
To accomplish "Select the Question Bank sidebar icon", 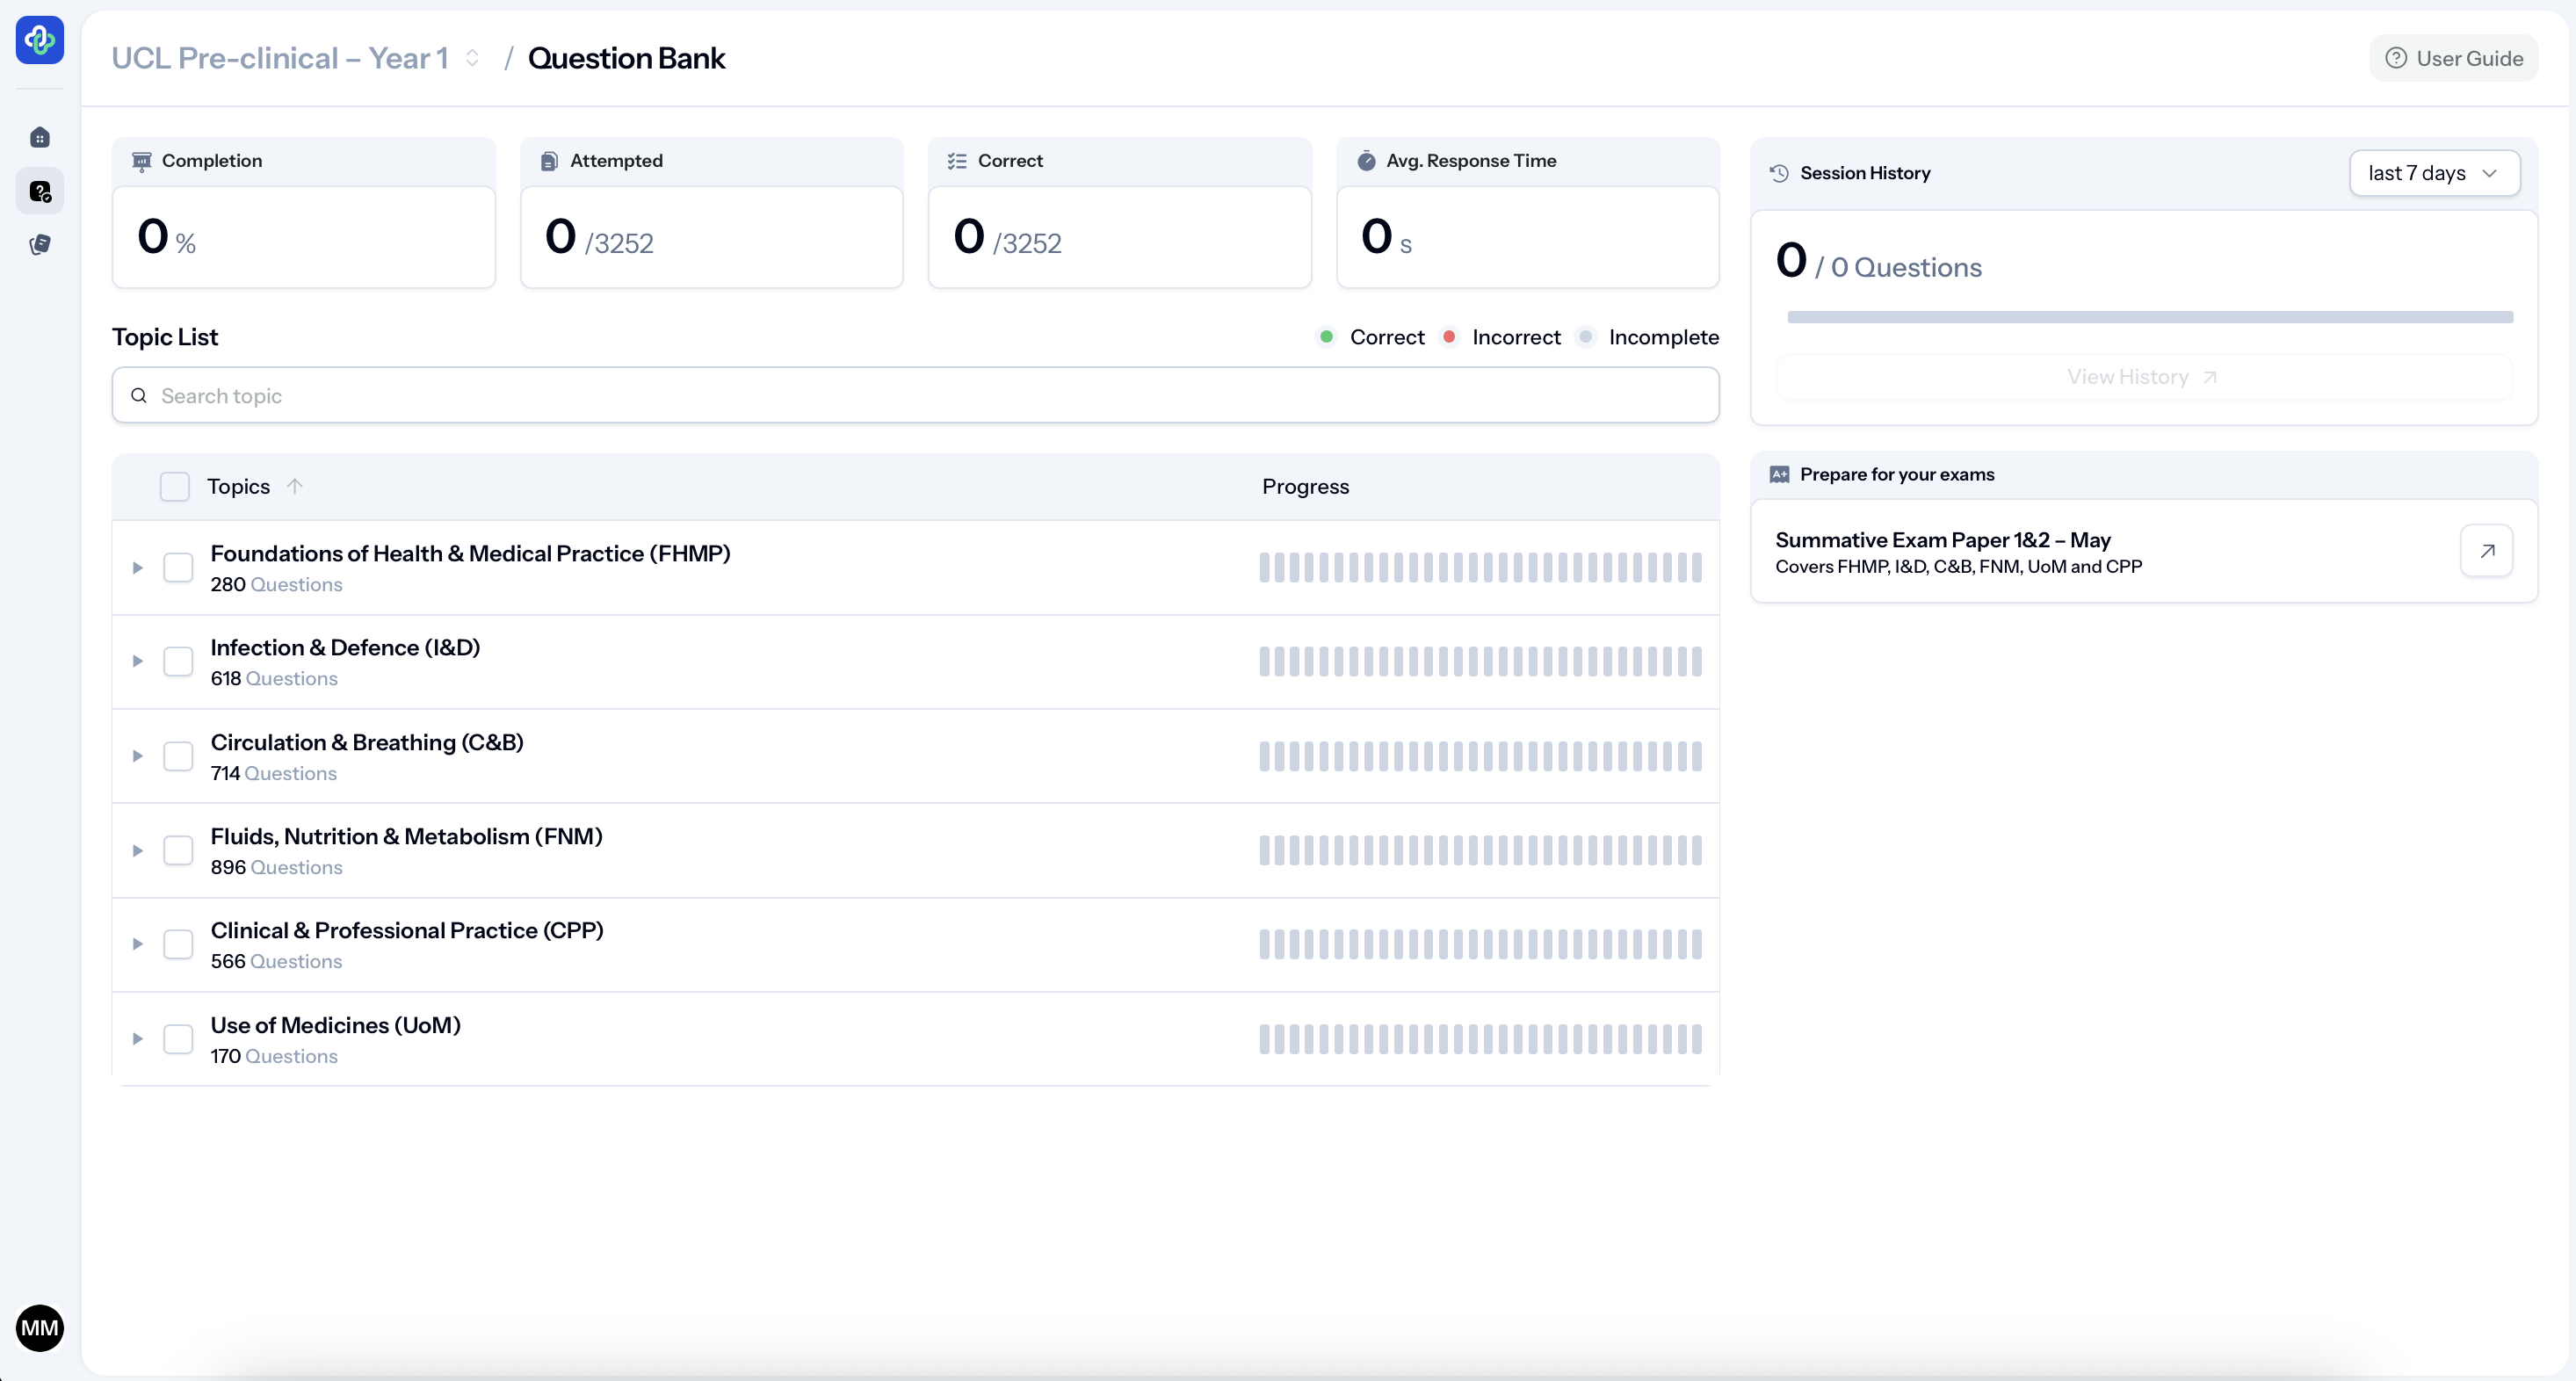I will [40, 191].
